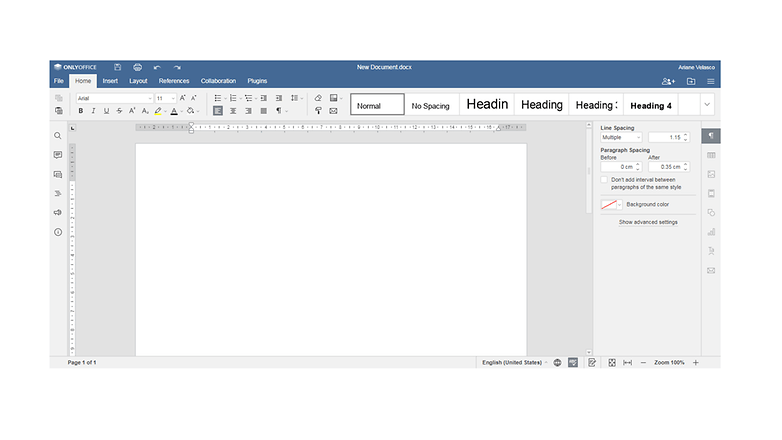Image resolution: width=782 pixels, height=440 pixels.
Task: Open Shape settings in right sidebar
Action: coord(711,213)
